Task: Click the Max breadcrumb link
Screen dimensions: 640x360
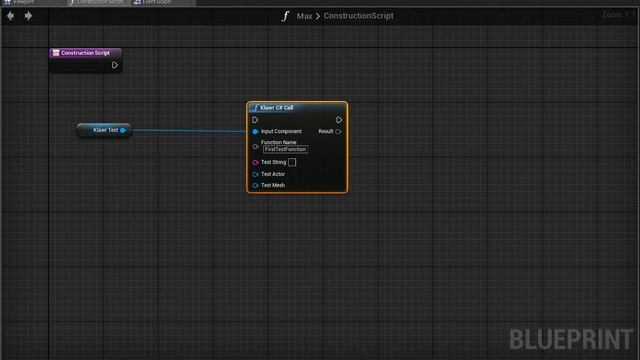Action: (304, 16)
